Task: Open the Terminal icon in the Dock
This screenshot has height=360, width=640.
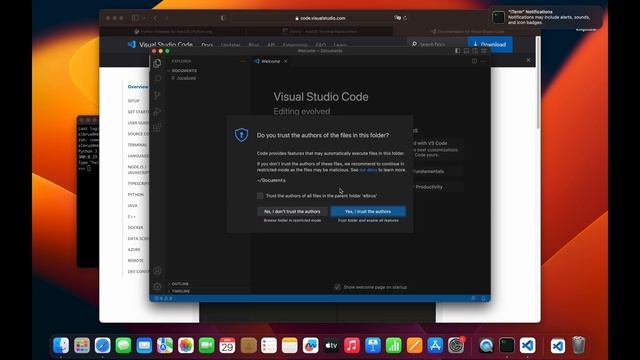Action: 507,345
